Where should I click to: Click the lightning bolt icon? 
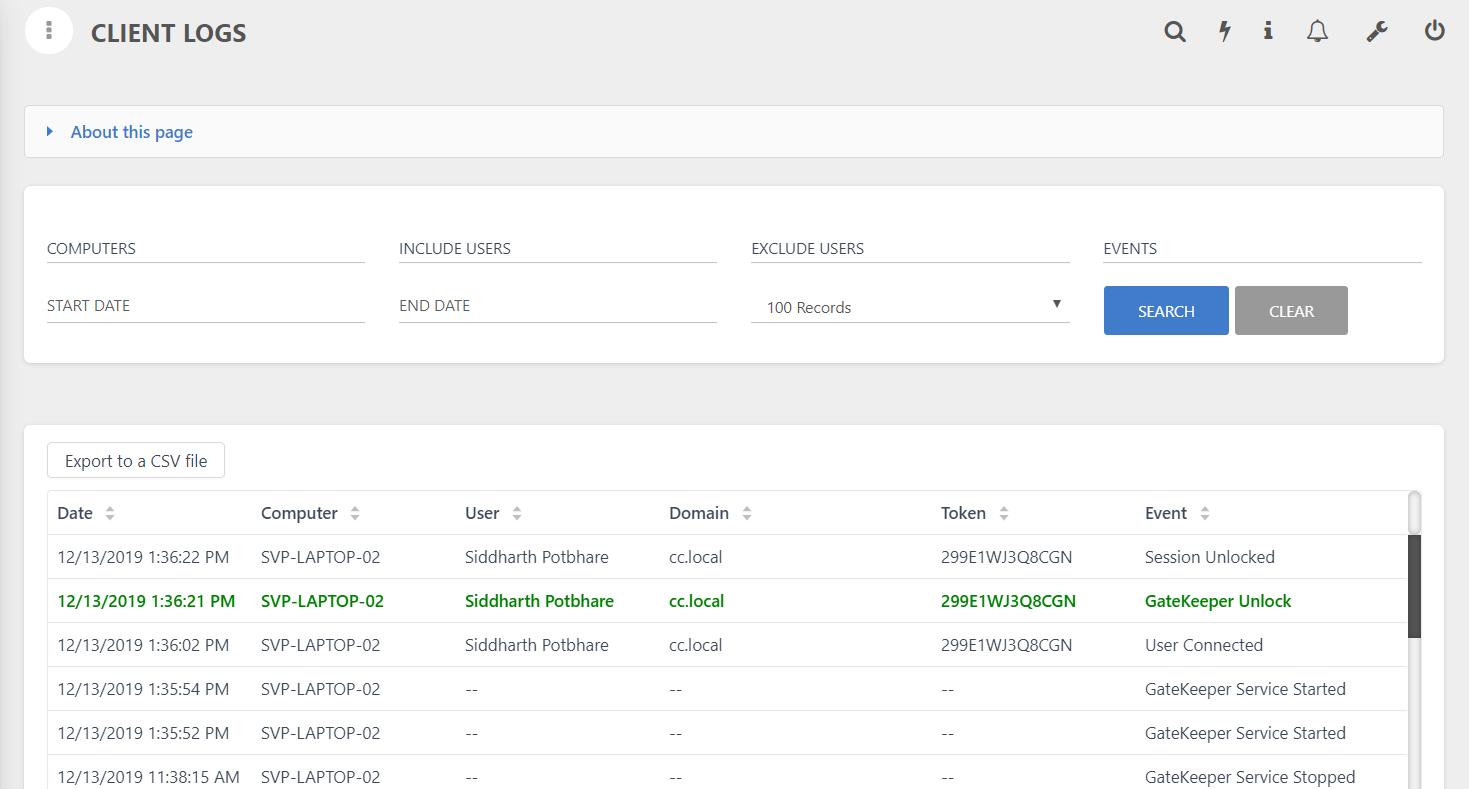click(1224, 32)
